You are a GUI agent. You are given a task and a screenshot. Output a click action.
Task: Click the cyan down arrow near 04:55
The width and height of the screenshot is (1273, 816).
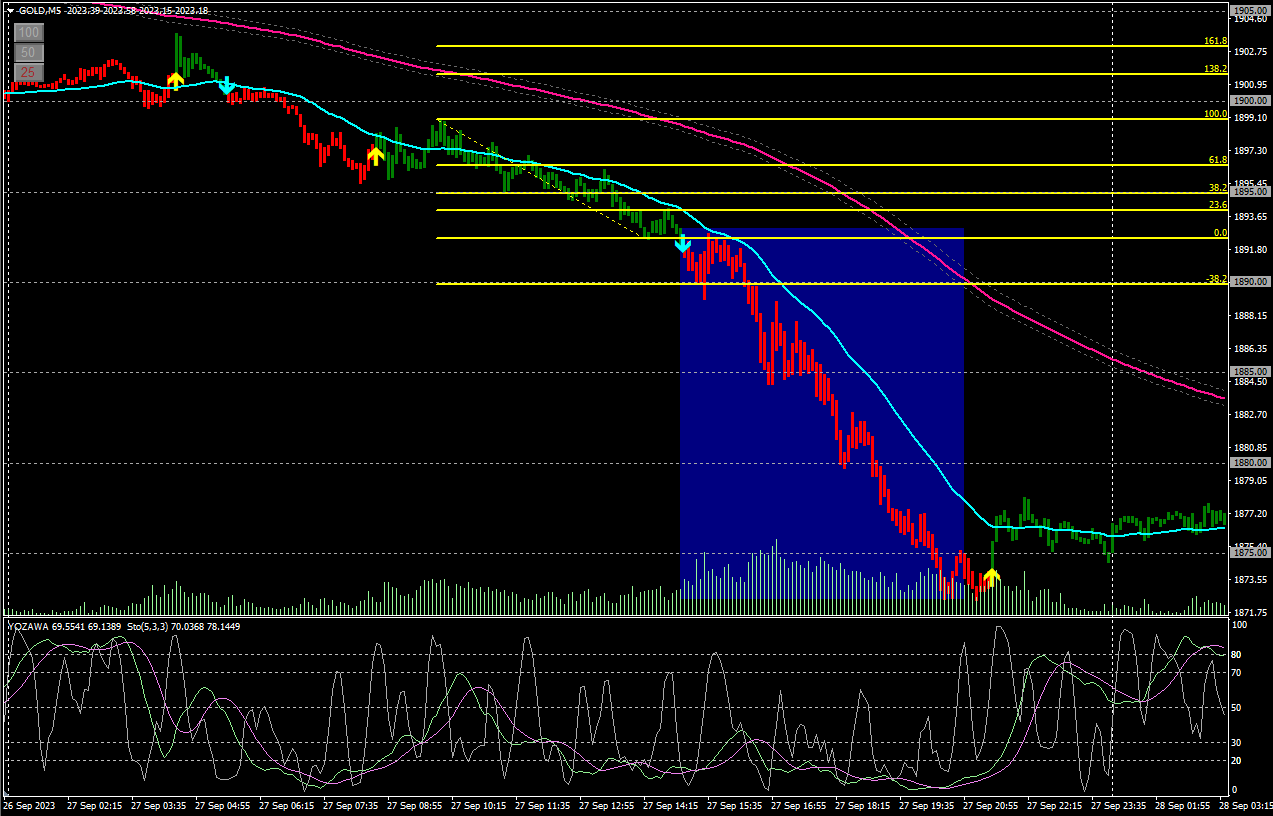pyautogui.click(x=227, y=85)
